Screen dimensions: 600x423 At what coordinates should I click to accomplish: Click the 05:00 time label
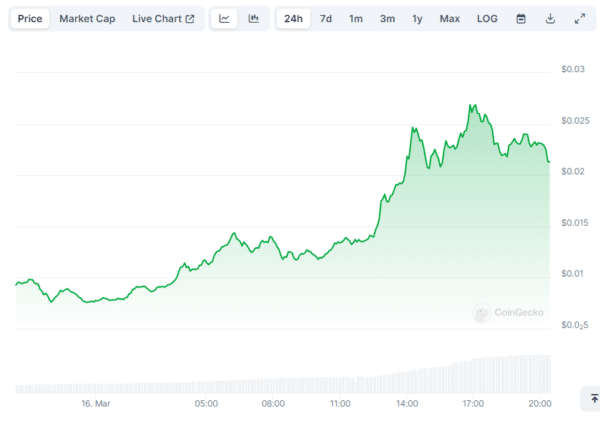coord(206,403)
